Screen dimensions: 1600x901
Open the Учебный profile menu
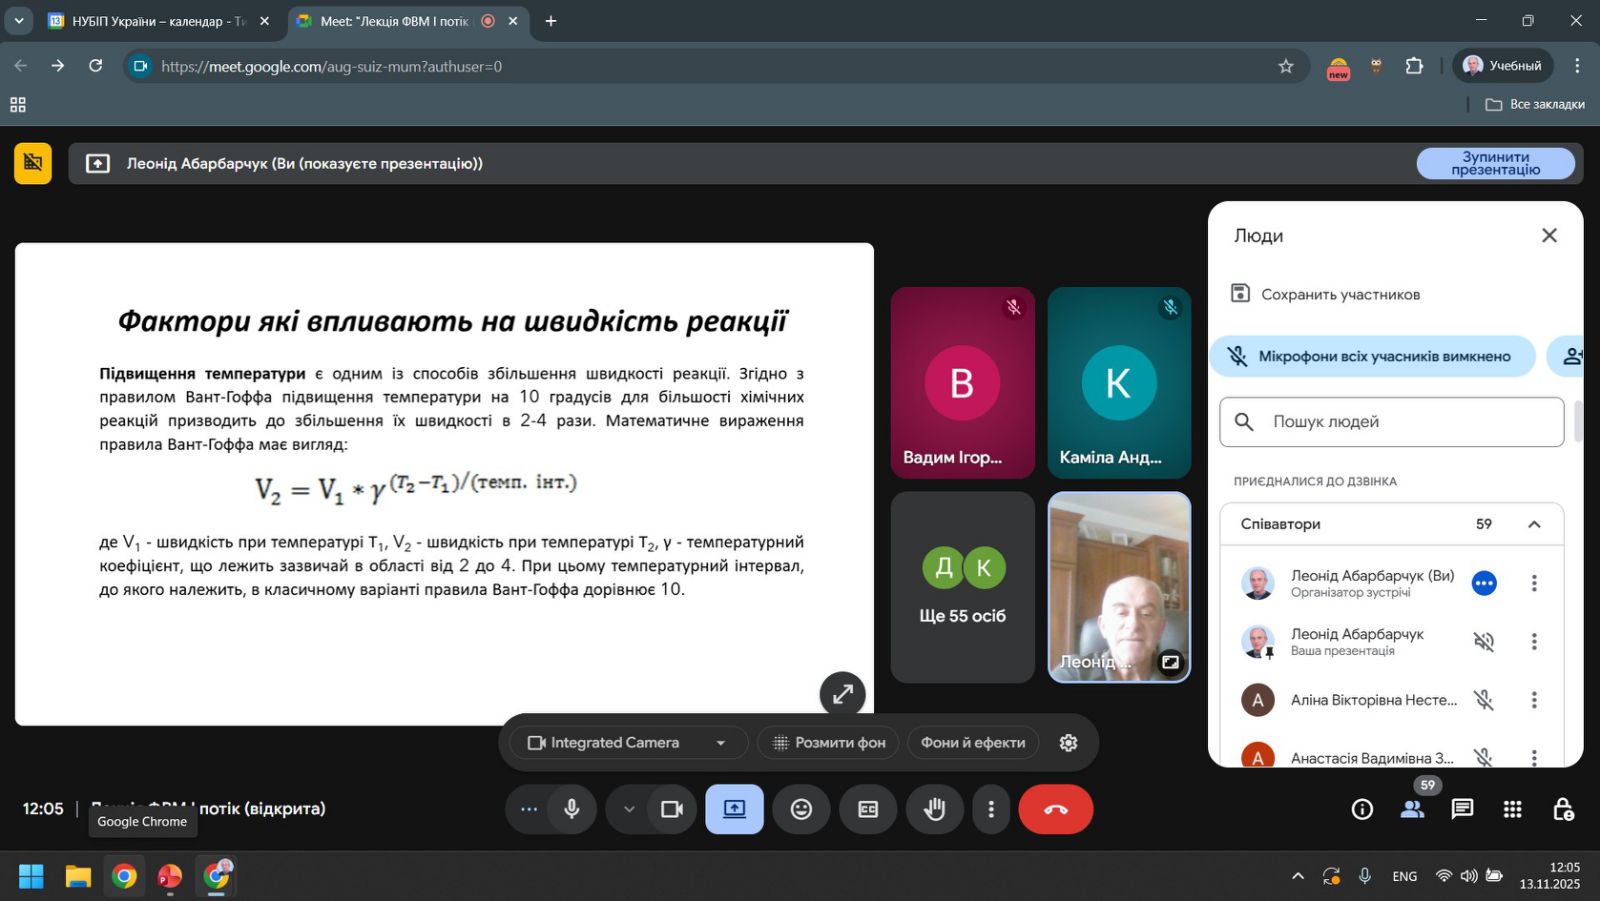[x=1502, y=66]
